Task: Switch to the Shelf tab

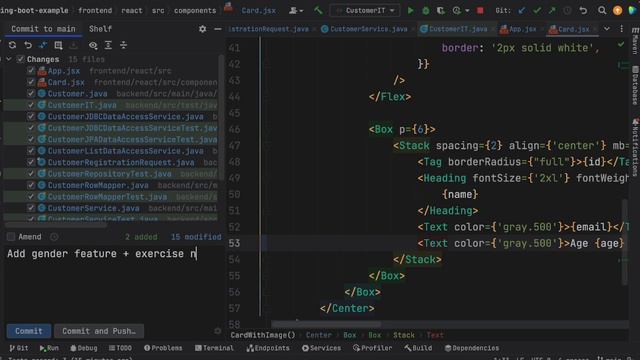Action: click(100, 29)
